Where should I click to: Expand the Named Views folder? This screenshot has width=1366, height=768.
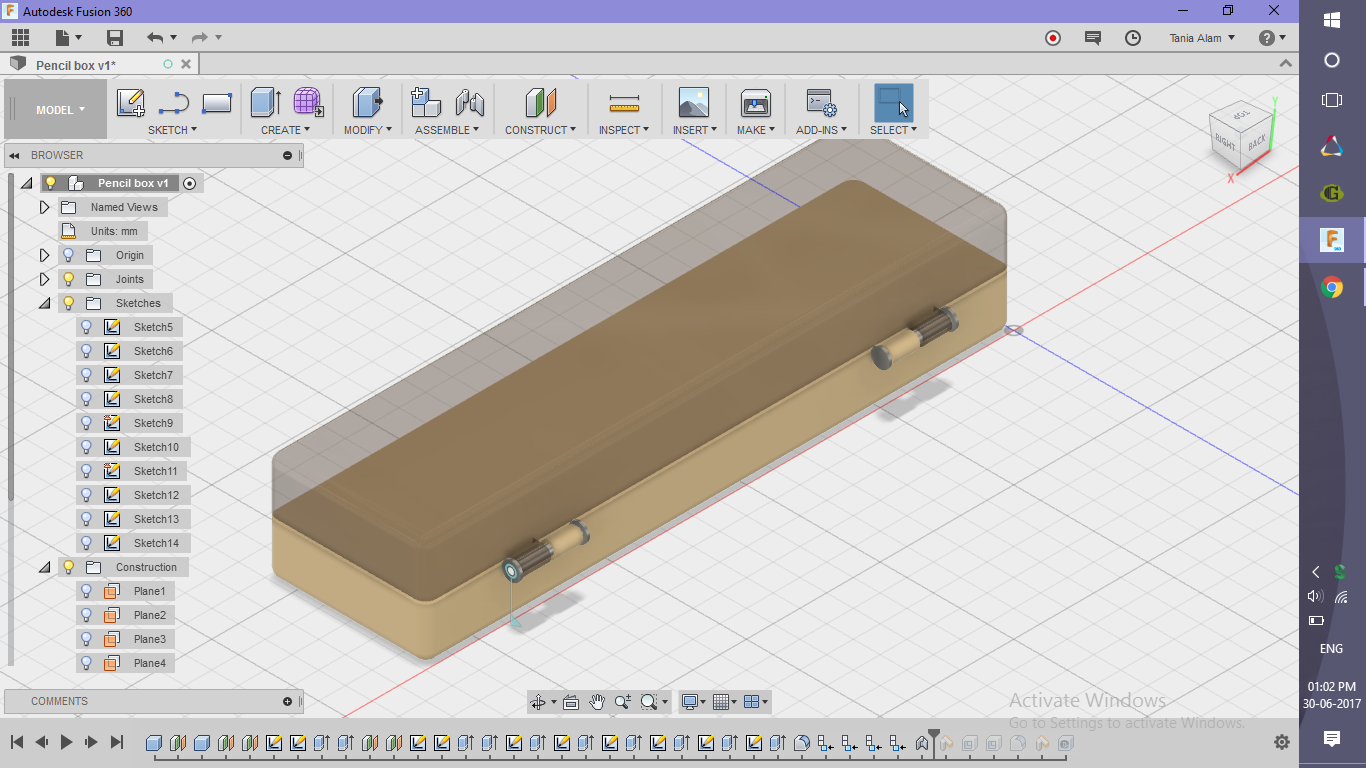[44, 207]
